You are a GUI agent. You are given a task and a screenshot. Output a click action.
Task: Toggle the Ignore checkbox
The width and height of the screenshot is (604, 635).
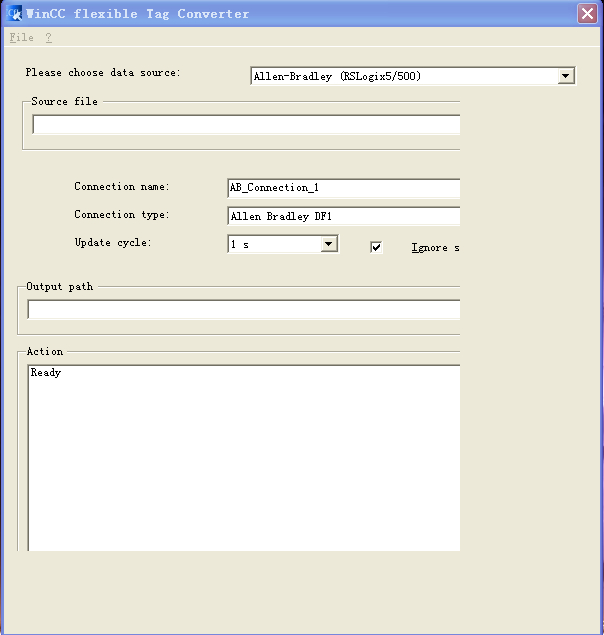point(376,247)
